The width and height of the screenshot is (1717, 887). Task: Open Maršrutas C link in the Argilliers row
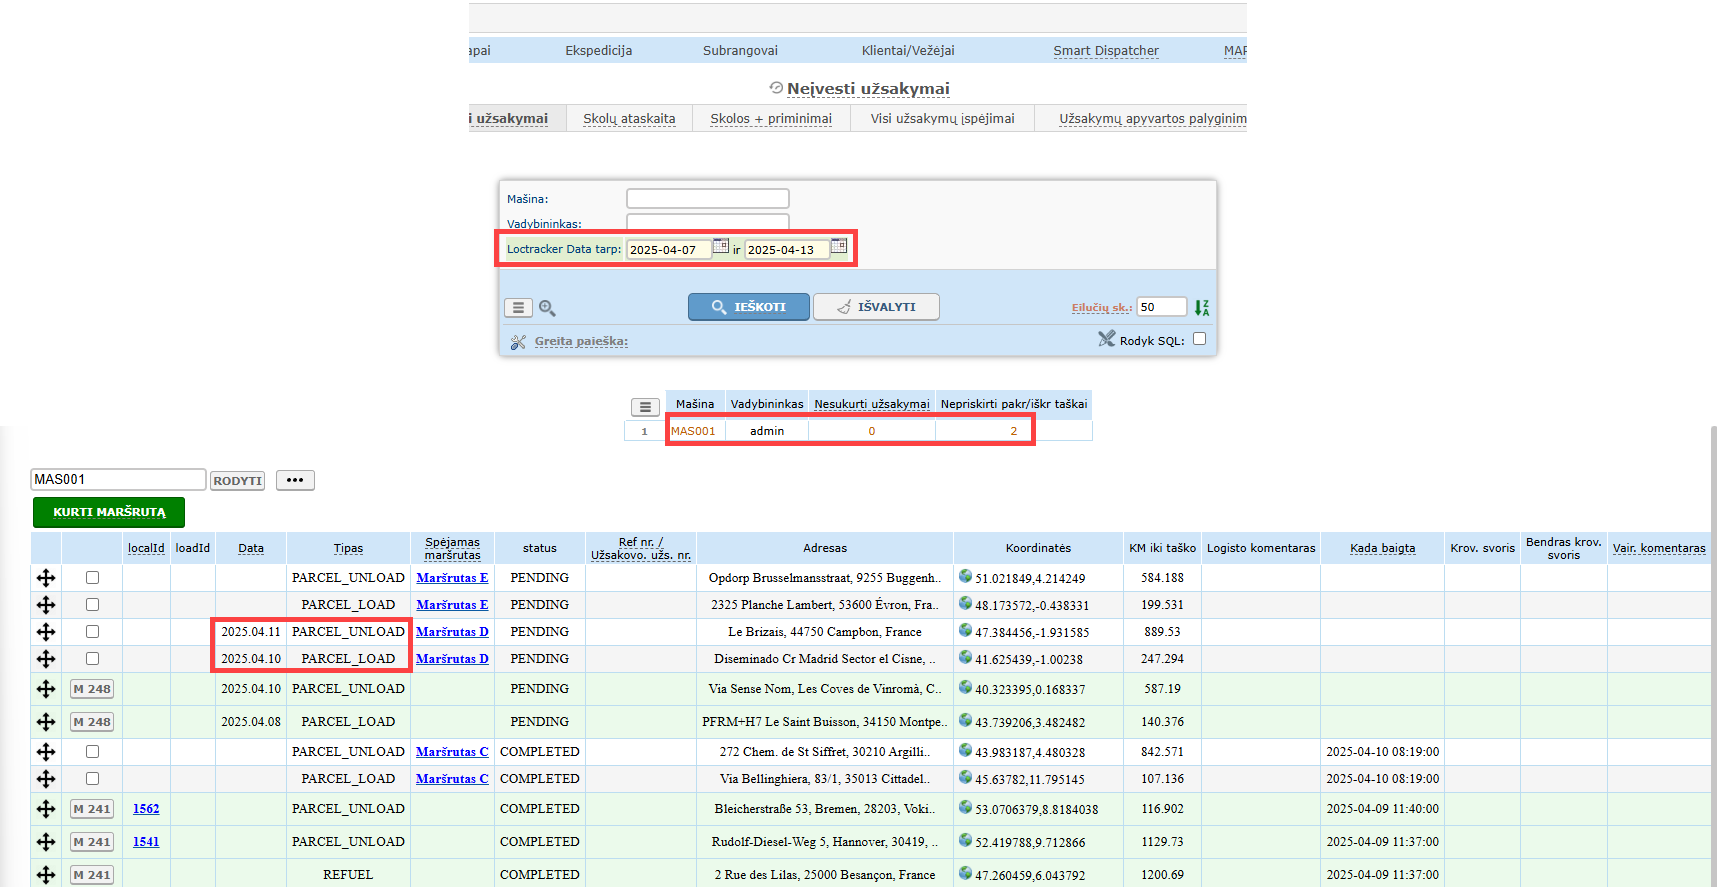pyautogui.click(x=452, y=752)
